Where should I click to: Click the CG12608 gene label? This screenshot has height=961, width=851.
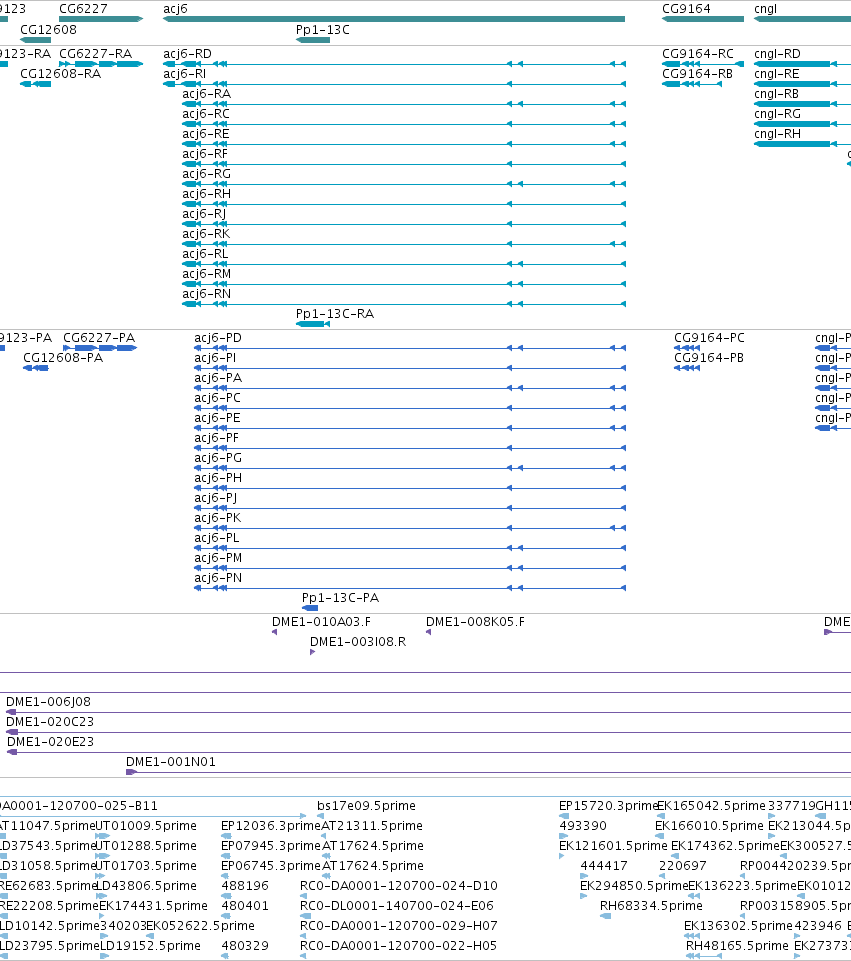[x=48, y=29]
